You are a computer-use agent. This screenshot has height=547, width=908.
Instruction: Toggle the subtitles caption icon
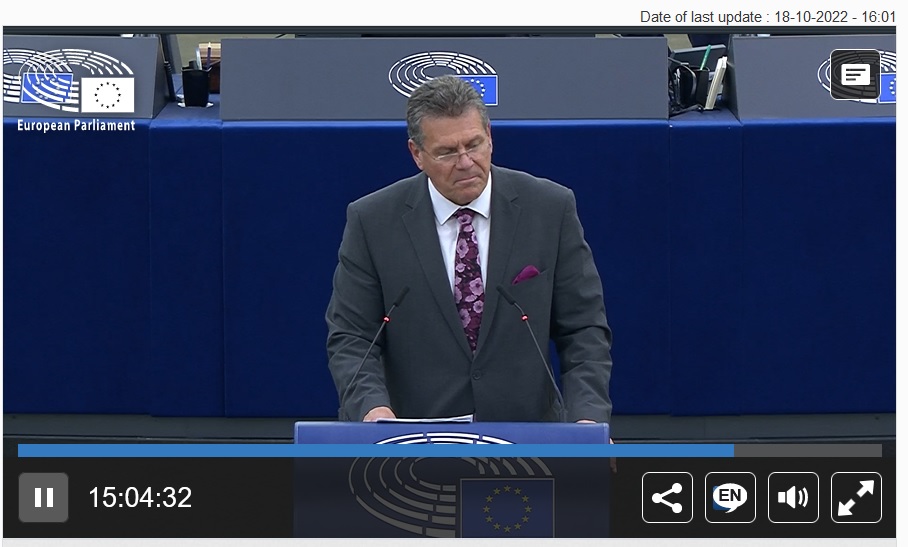[x=855, y=75]
